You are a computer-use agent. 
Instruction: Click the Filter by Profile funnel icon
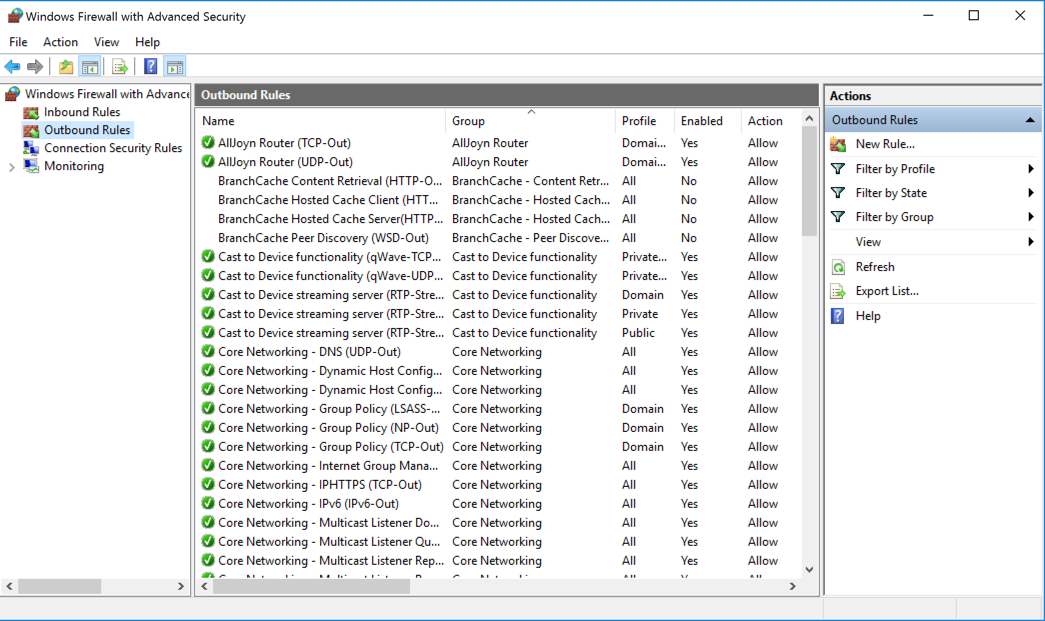coord(838,169)
